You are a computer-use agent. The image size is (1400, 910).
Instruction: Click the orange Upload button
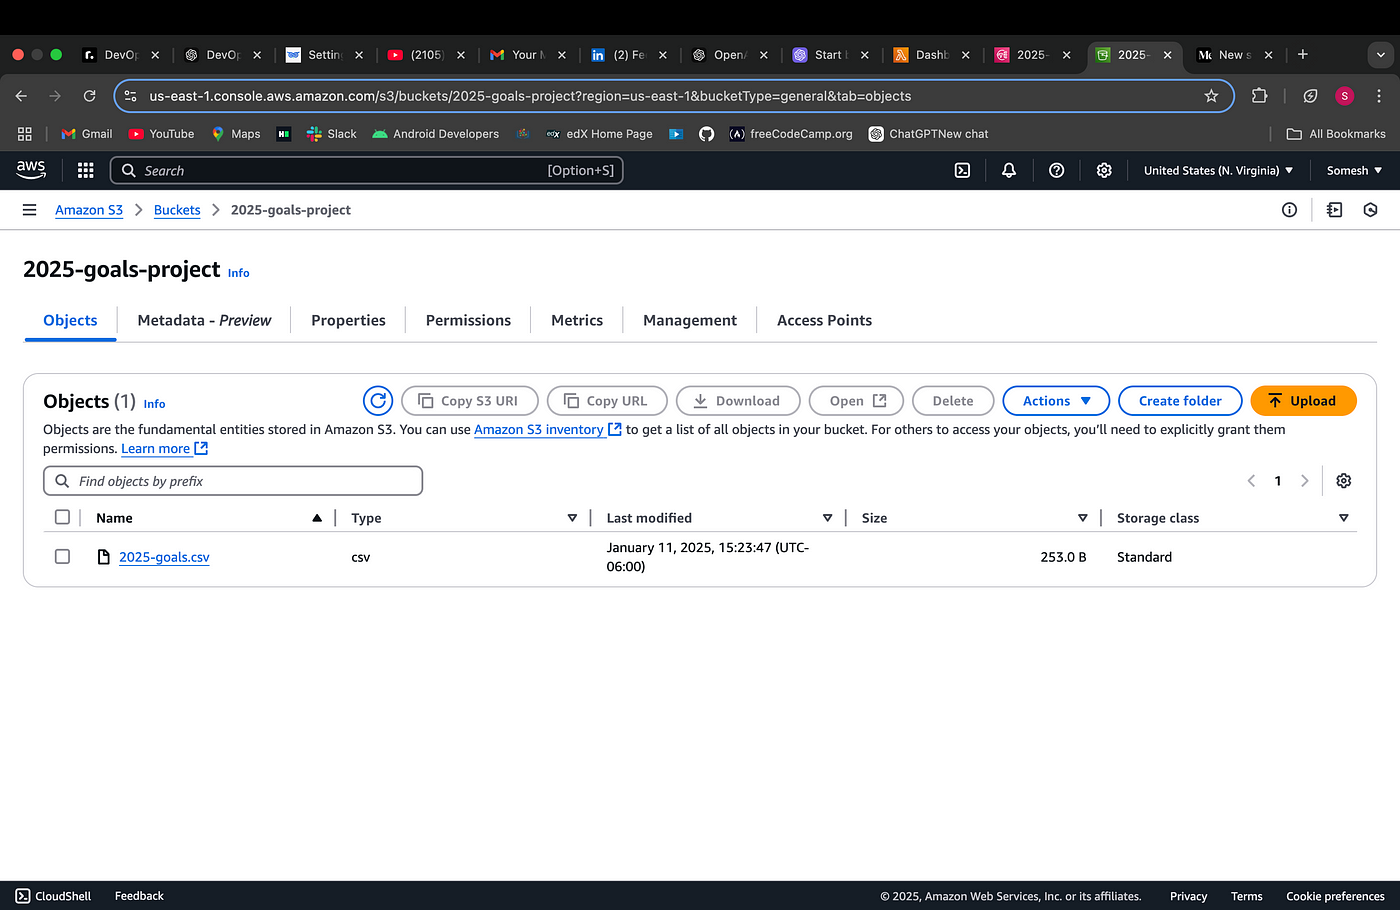pos(1303,401)
